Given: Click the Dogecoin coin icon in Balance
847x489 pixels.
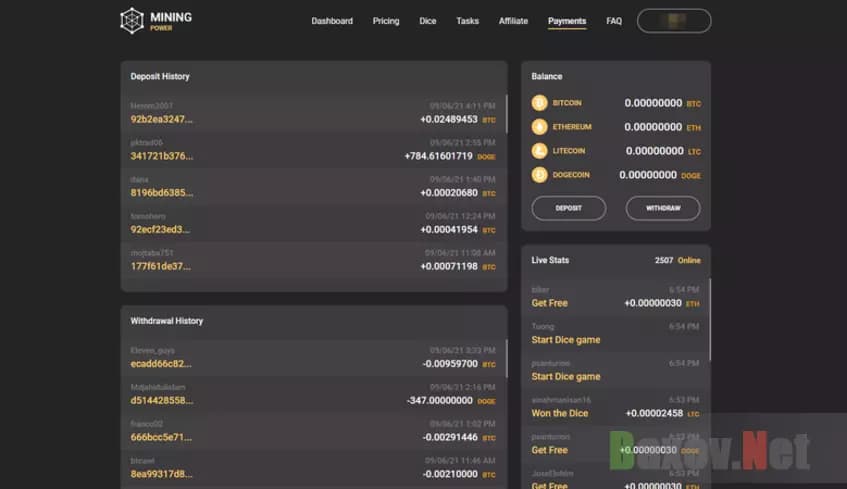Looking at the screenshot, I should 540,175.
